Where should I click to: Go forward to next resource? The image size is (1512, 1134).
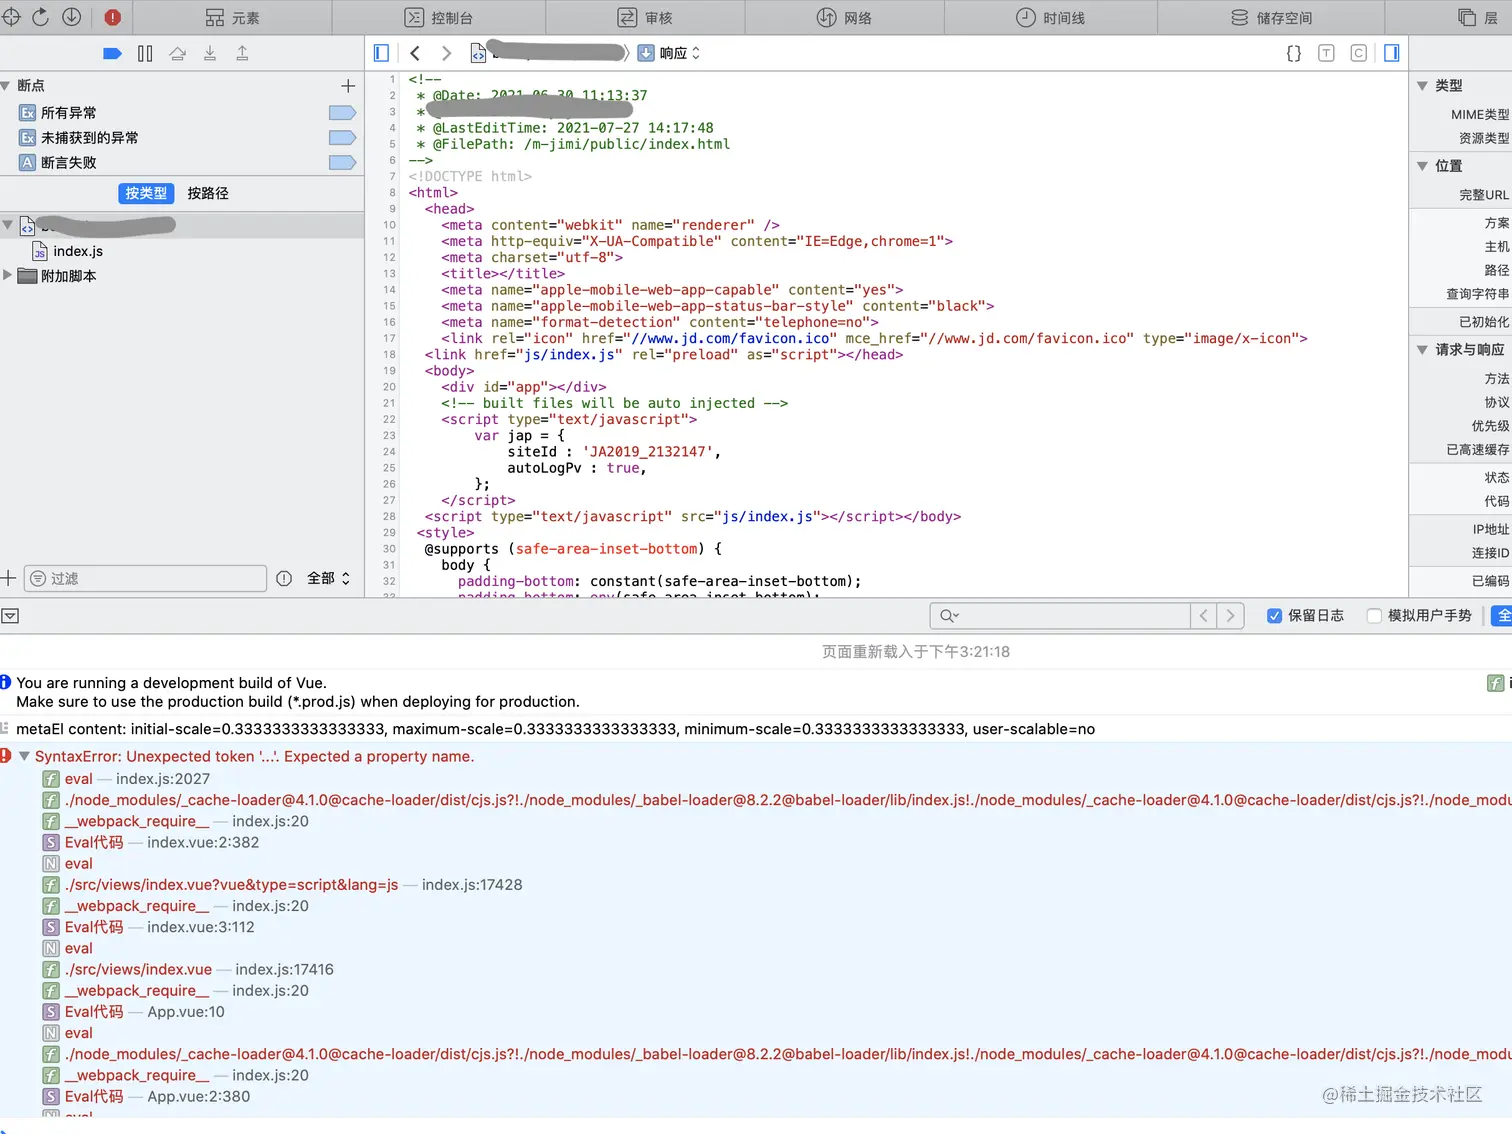pyautogui.click(x=446, y=53)
